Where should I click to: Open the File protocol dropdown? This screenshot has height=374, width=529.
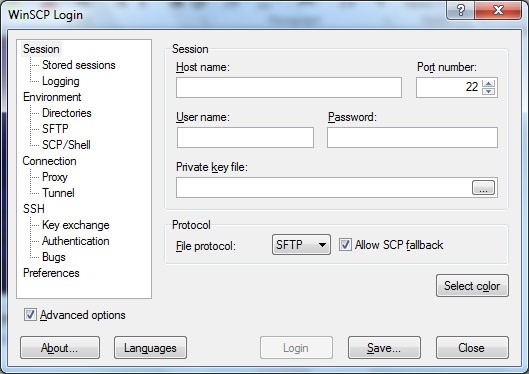[301, 244]
